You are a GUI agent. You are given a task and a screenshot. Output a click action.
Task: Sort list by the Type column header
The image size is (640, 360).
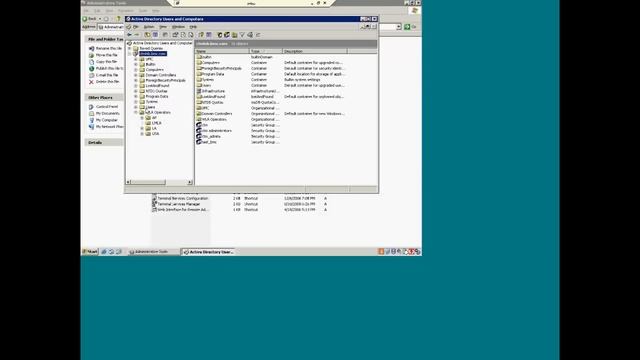pos(266,51)
